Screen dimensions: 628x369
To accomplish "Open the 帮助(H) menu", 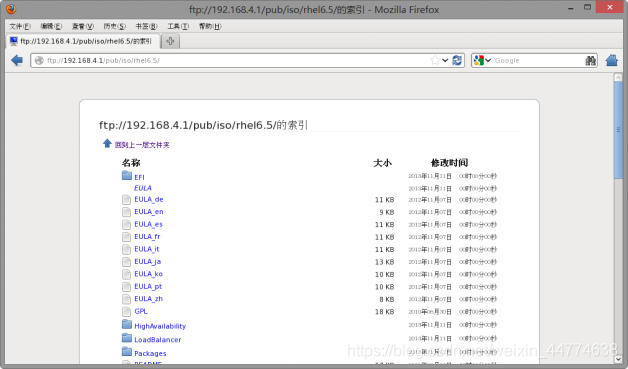I will (x=210, y=26).
